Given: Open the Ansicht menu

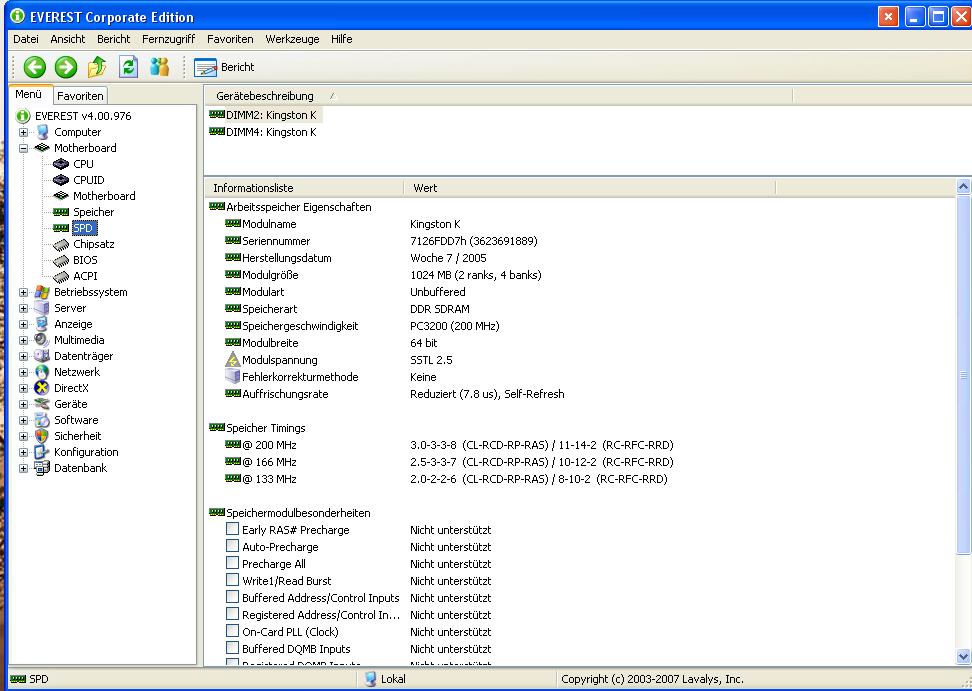Looking at the screenshot, I should [68, 39].
